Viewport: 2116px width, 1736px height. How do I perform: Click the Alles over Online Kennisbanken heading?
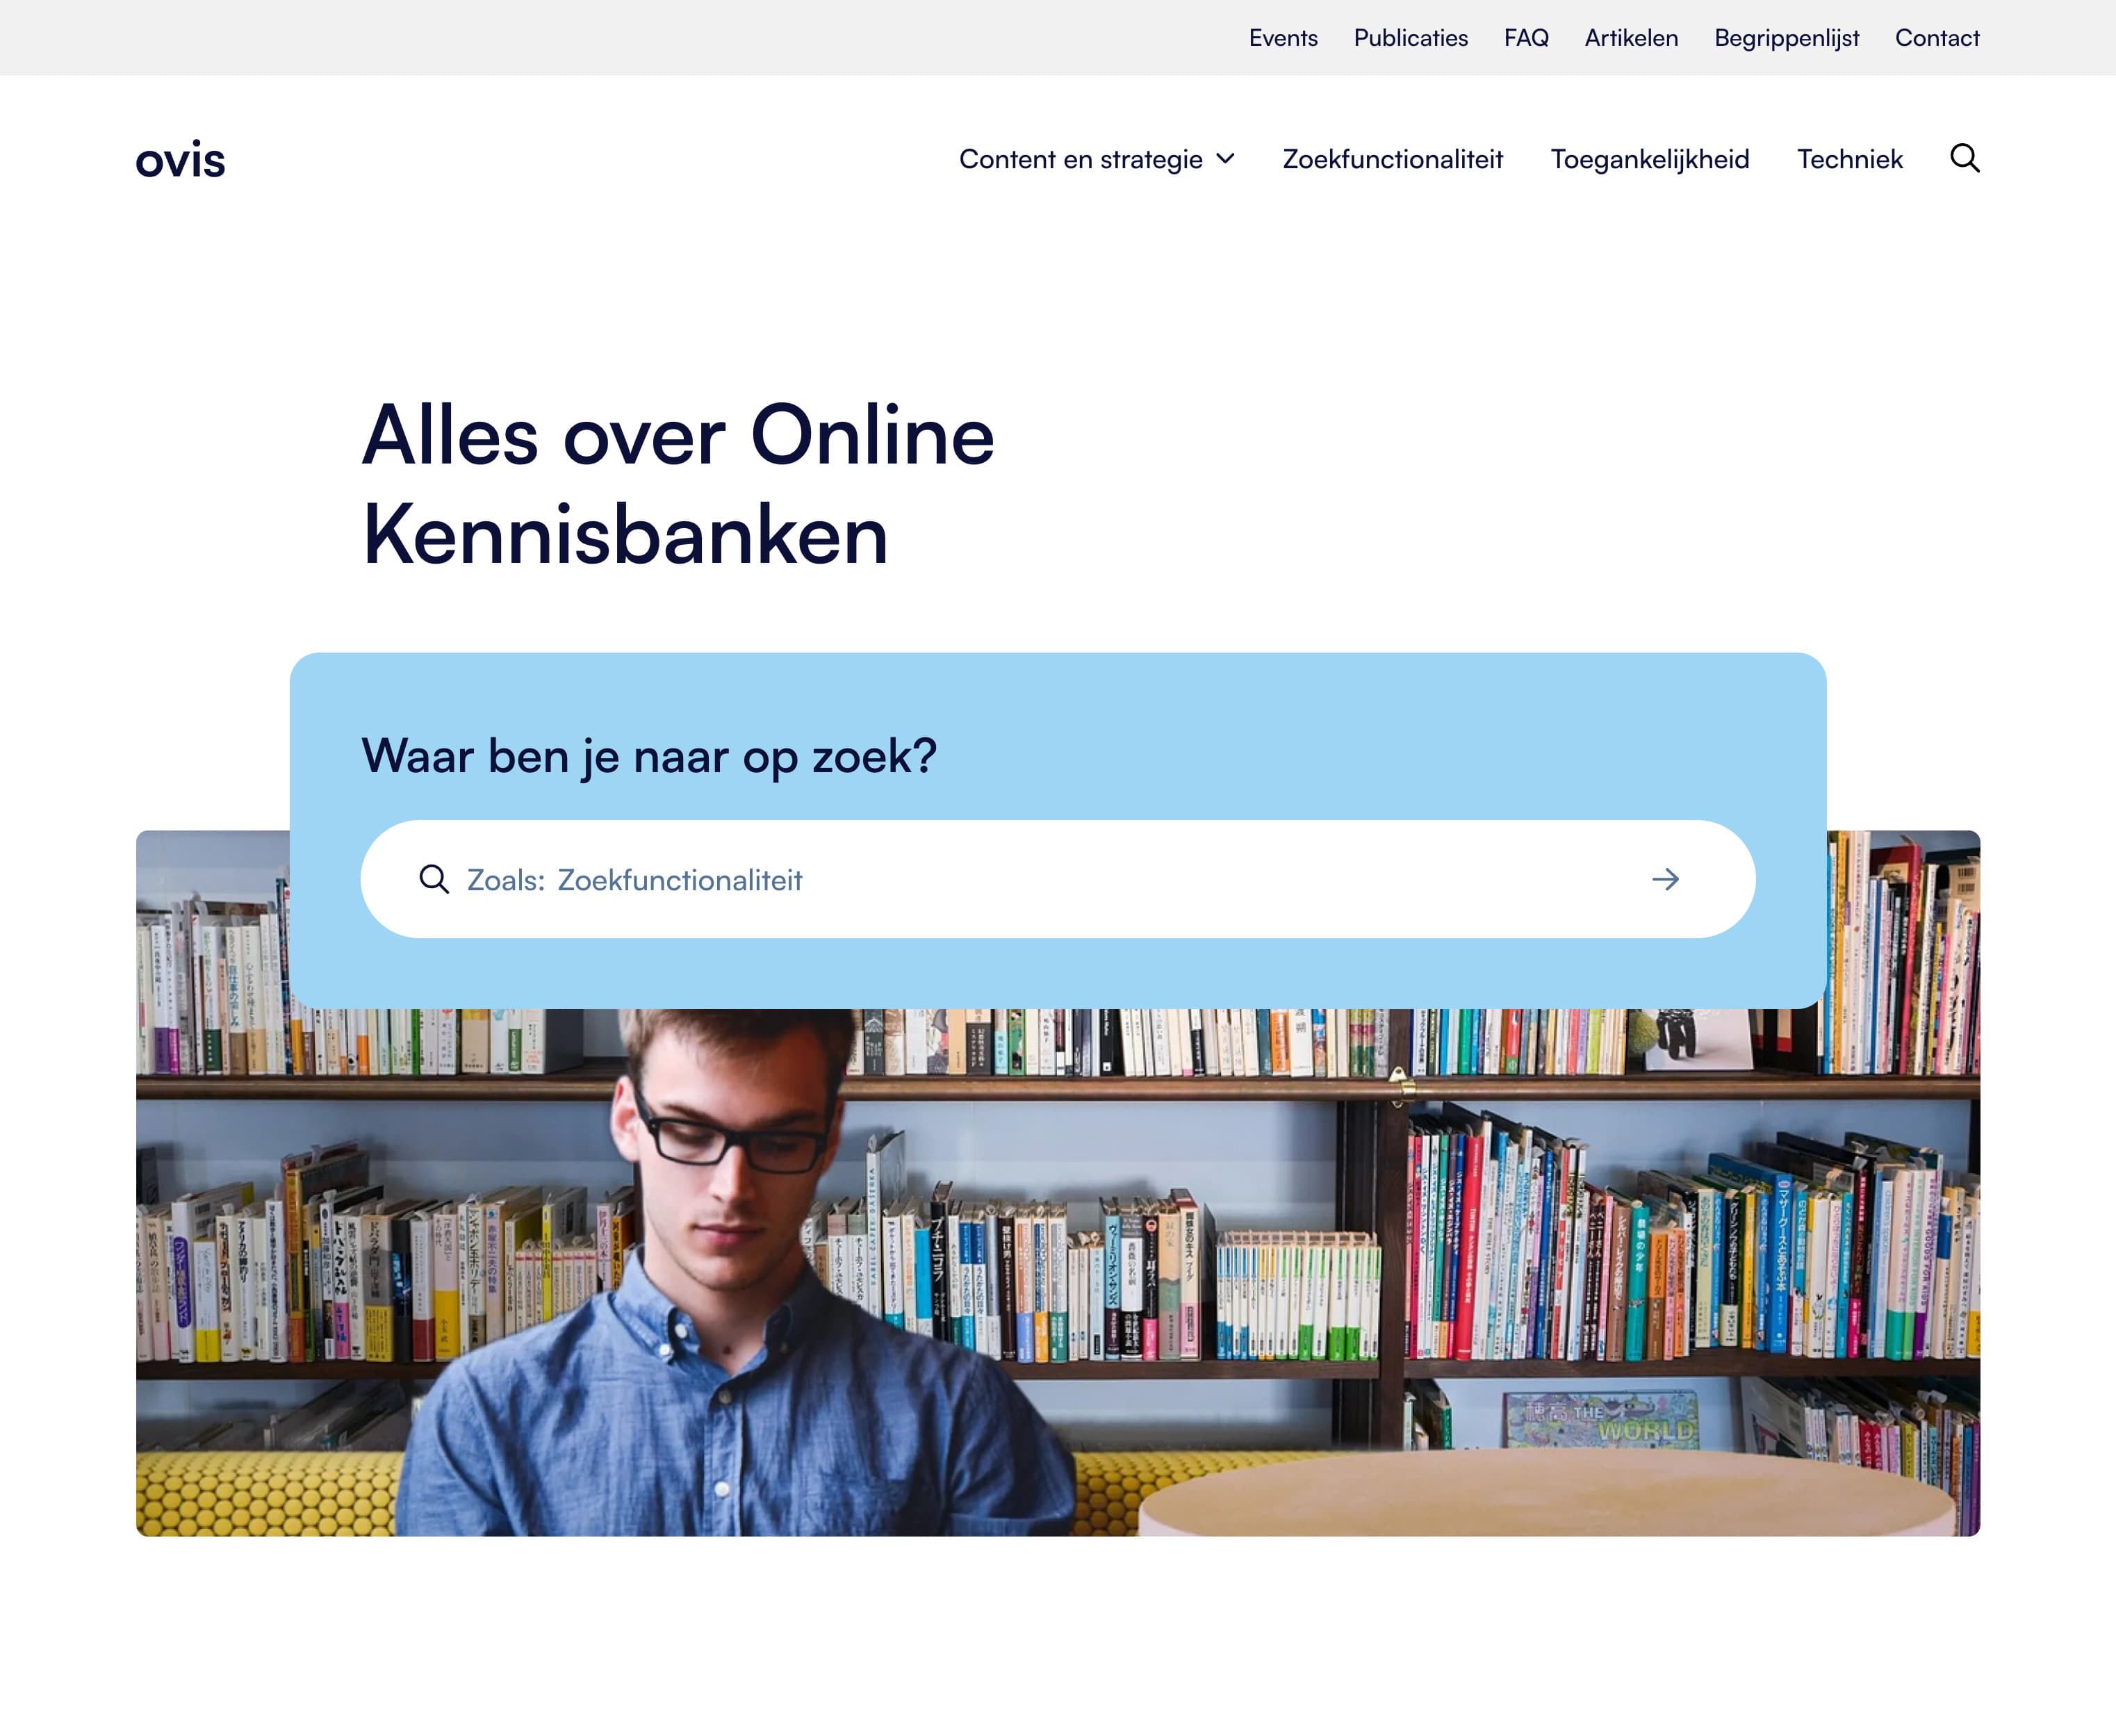coord(678,485)
